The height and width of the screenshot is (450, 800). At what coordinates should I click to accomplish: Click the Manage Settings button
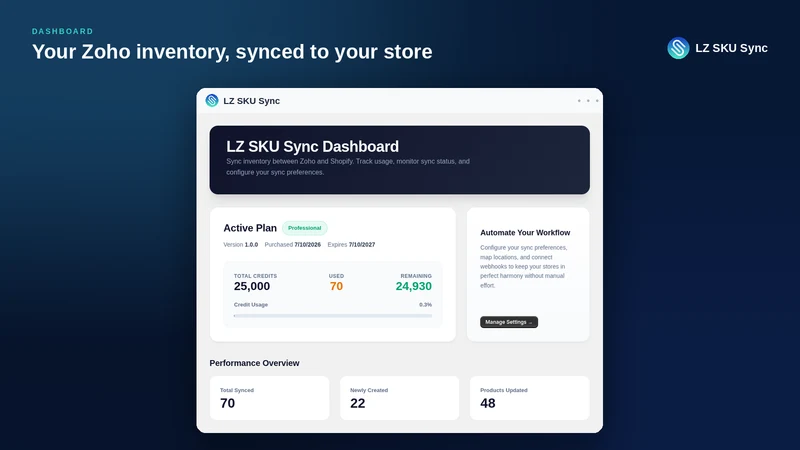click(509, 322)
